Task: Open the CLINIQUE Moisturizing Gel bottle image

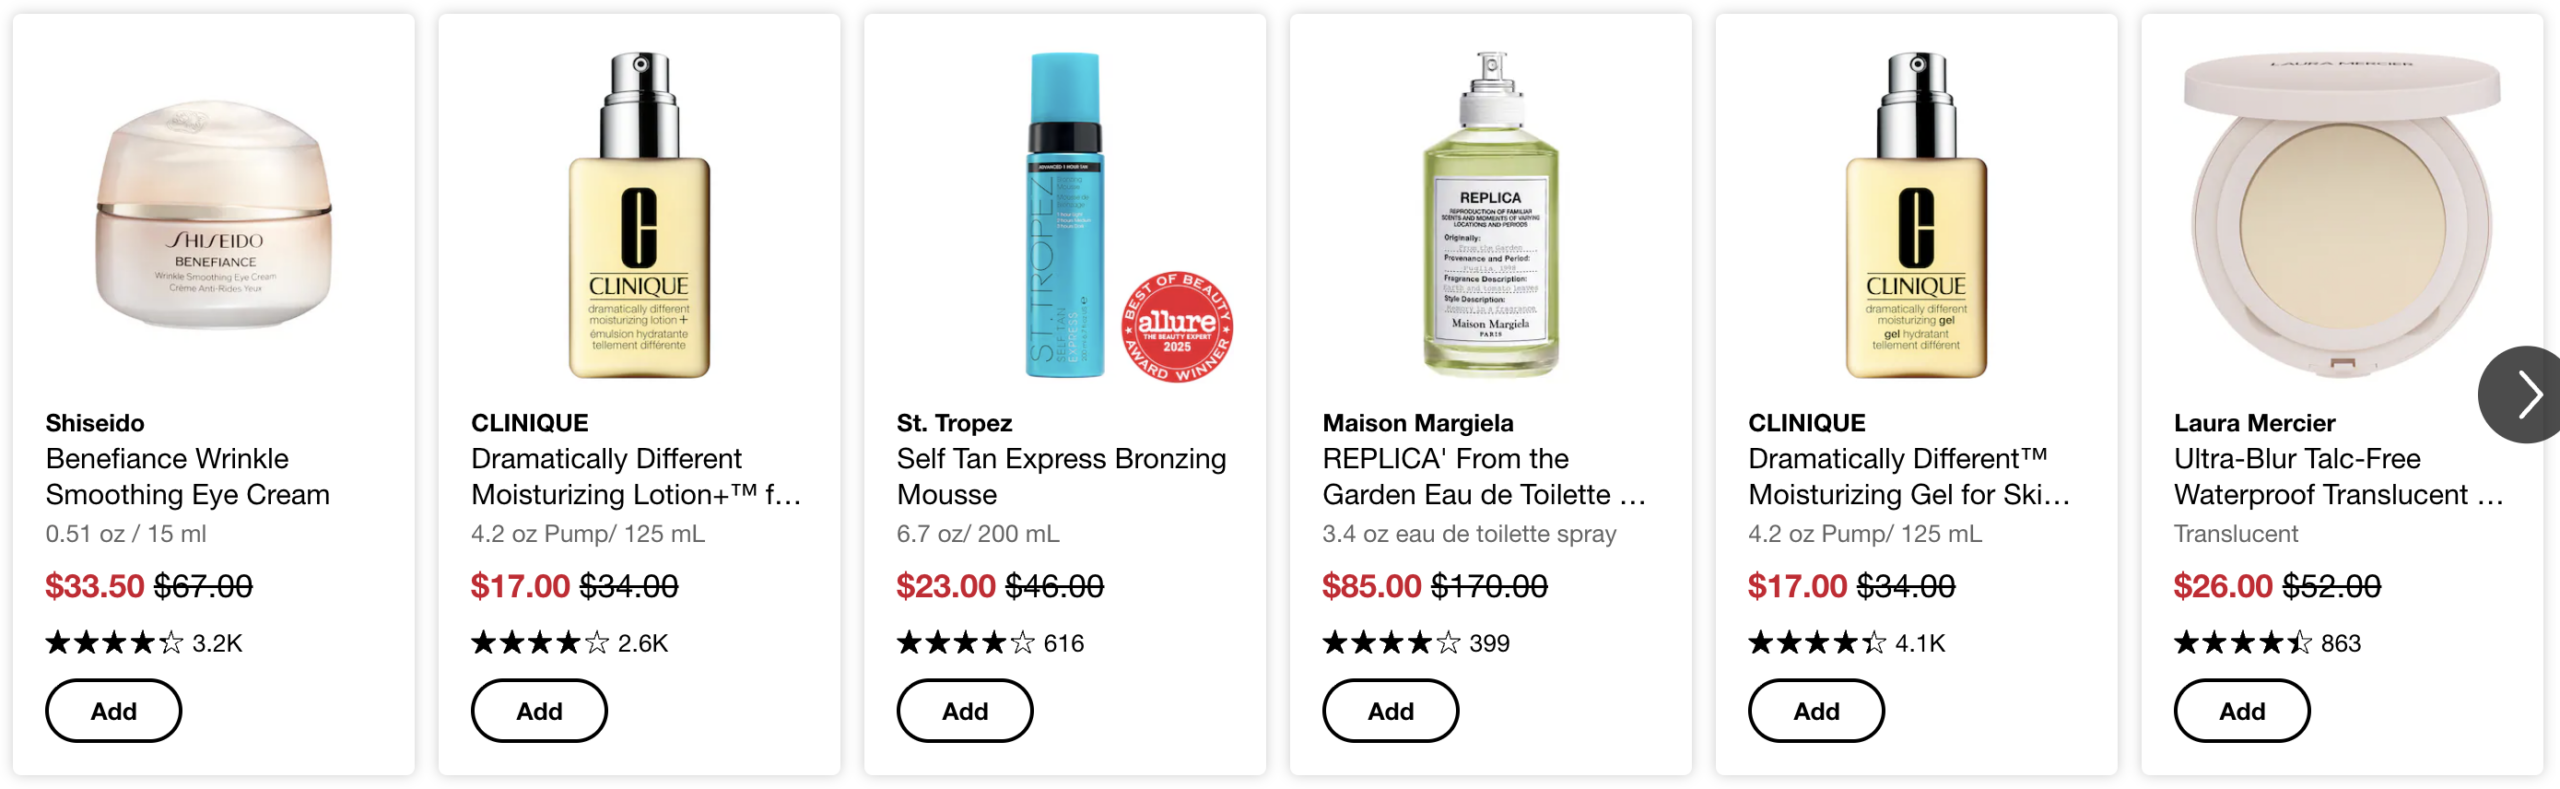Action: (x=1915, y=215)
